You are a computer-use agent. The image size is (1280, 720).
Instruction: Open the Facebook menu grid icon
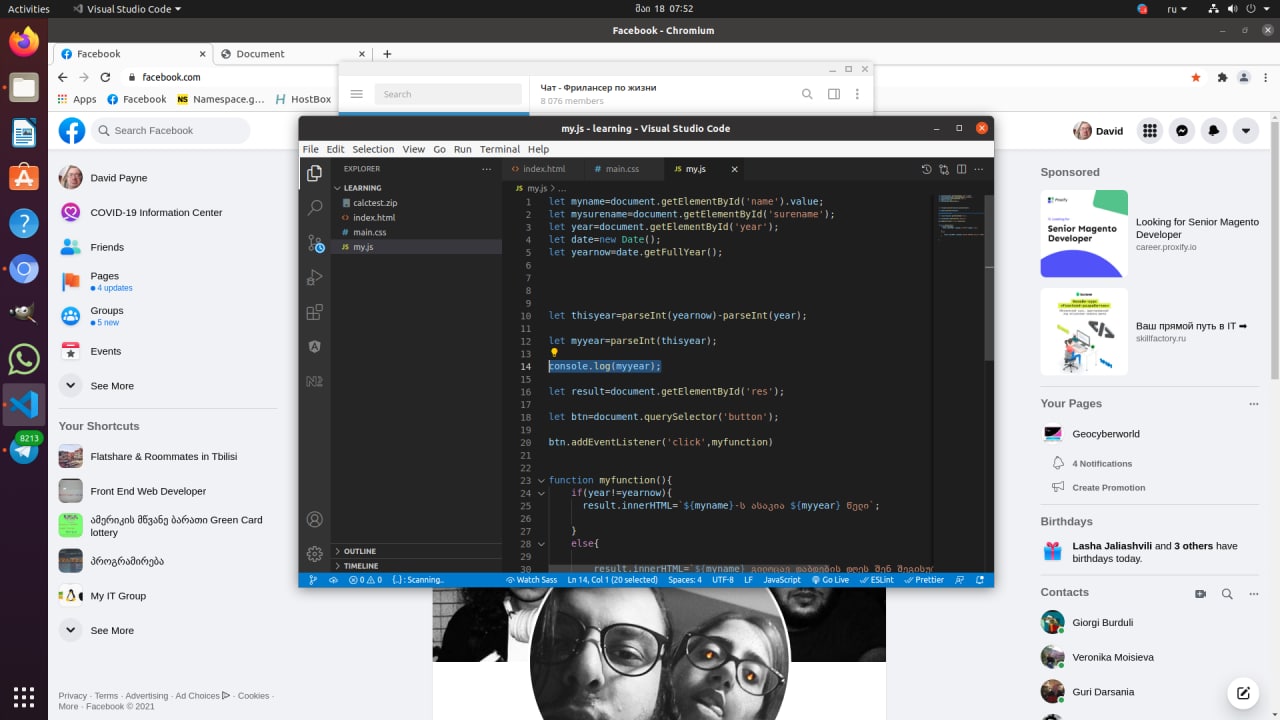pos(1150,131)
